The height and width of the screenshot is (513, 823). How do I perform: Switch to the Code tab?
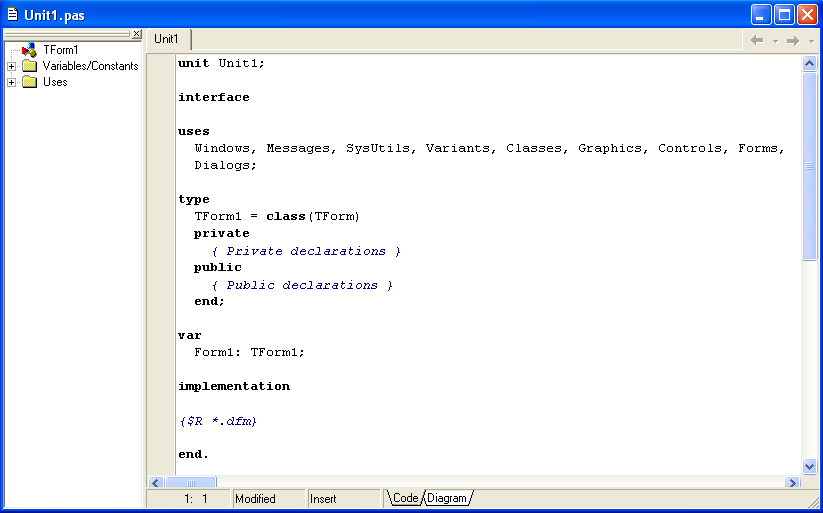point(405,498)
